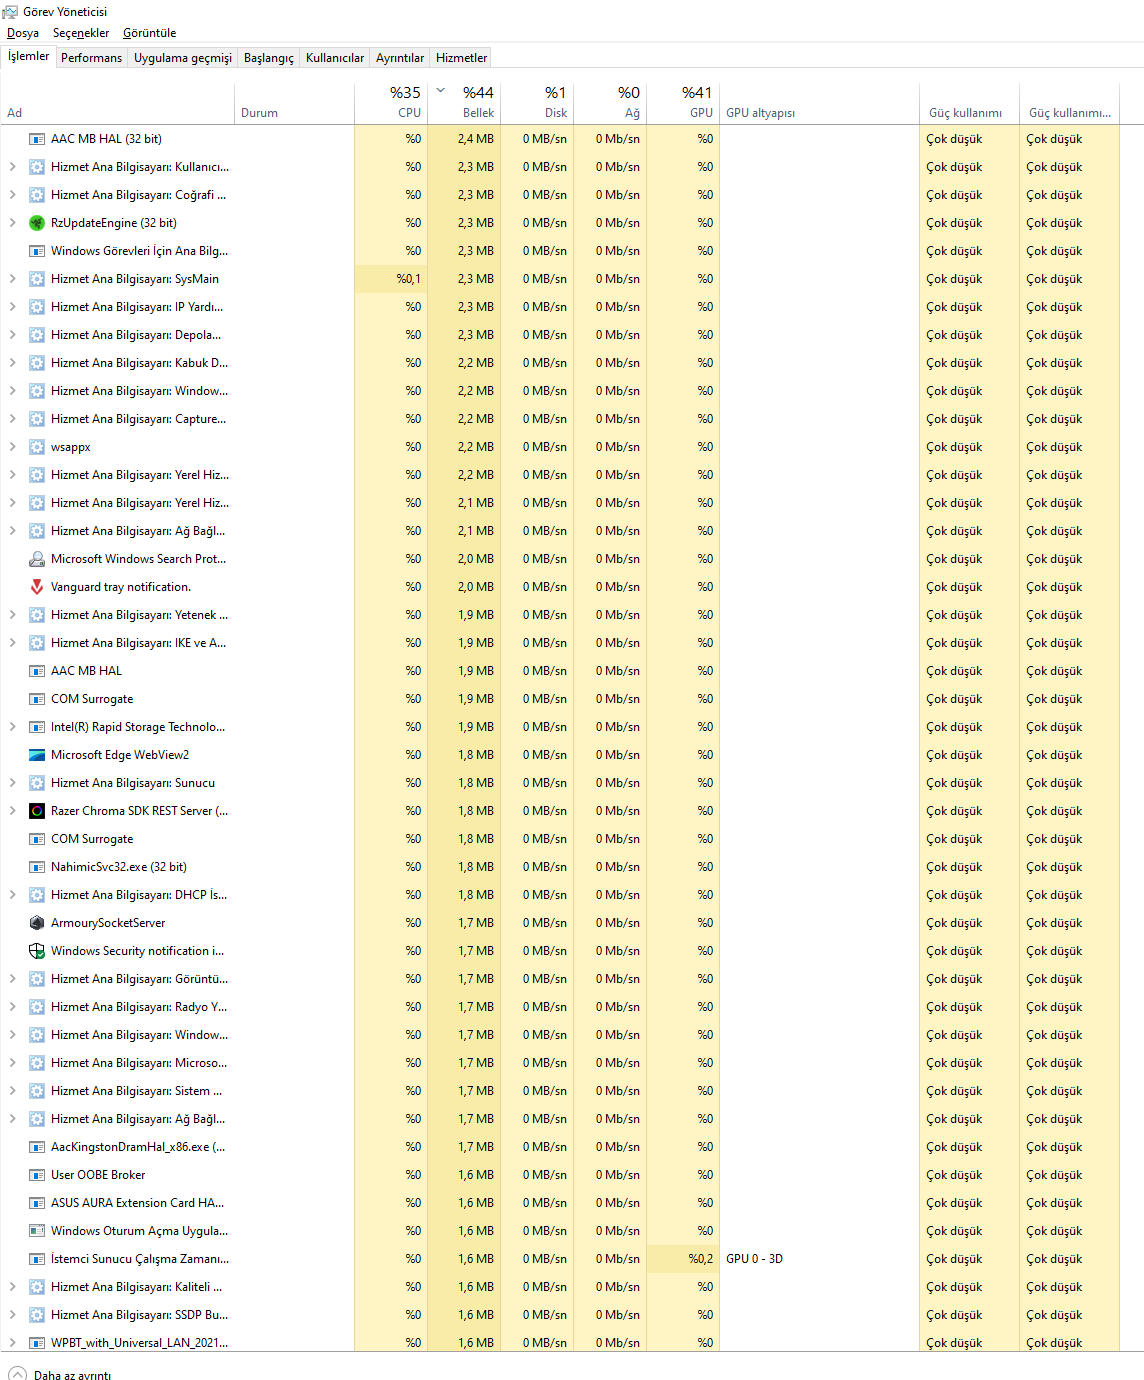This screenshot has height=1380, width=1144.
Task: Sort processes by CPU column header
Action: 391,102
